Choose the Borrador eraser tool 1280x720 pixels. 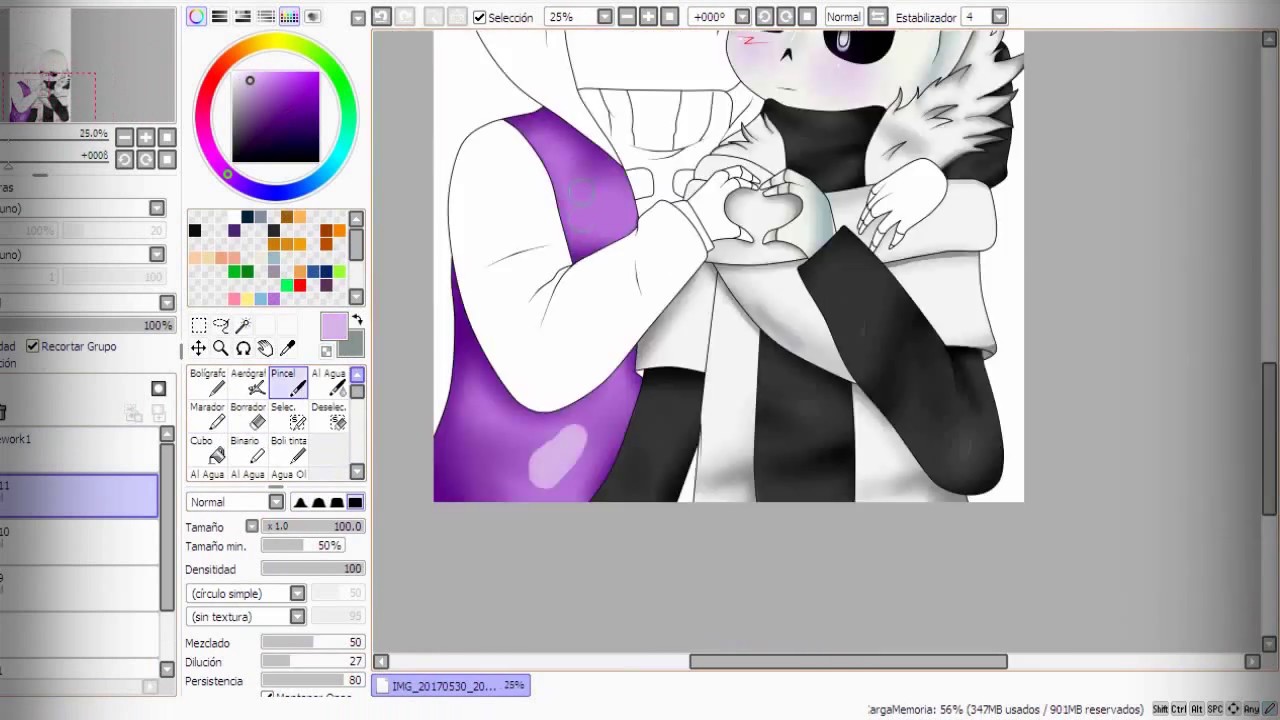[248, 416]
